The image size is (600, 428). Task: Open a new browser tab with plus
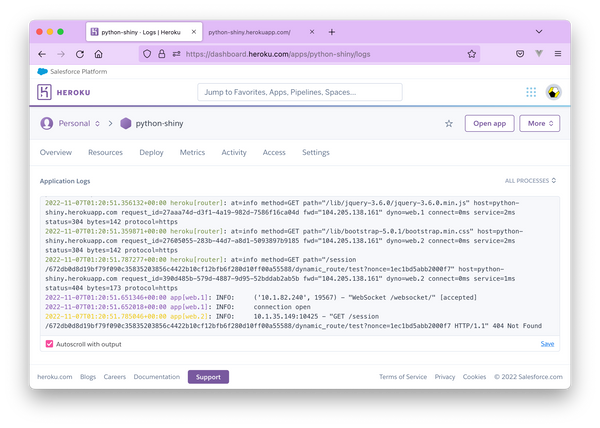331,32
